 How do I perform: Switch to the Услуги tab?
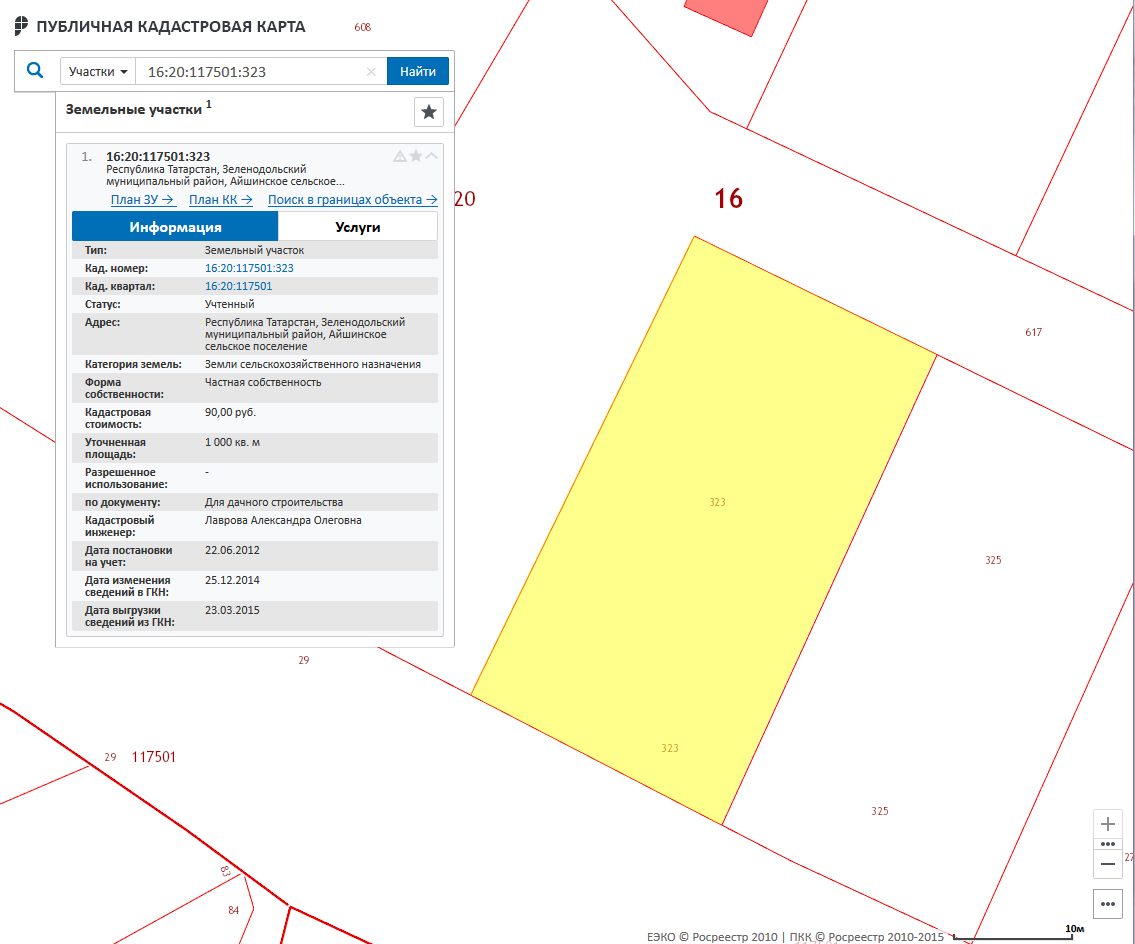(x=357, y=227)
